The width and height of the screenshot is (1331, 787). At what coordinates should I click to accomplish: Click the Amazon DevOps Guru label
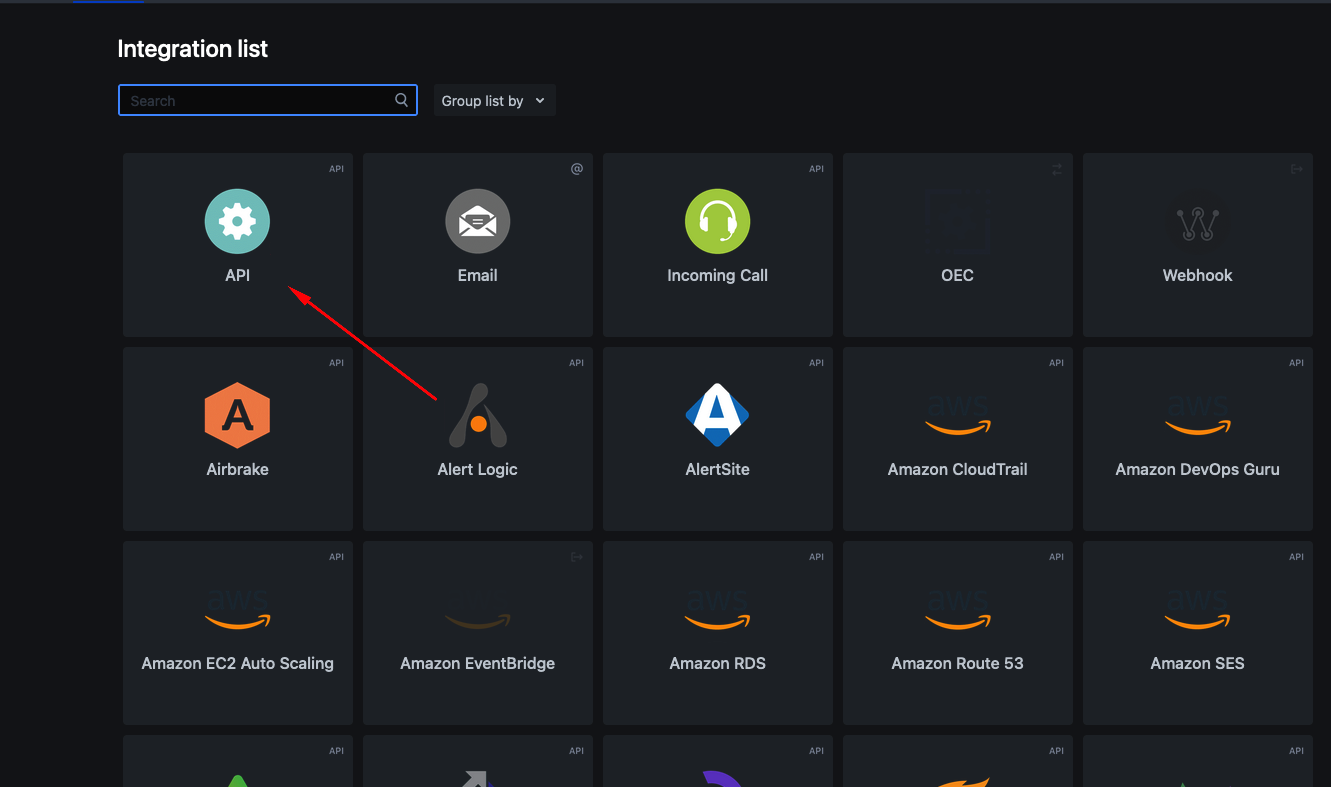coord(1198,469)
